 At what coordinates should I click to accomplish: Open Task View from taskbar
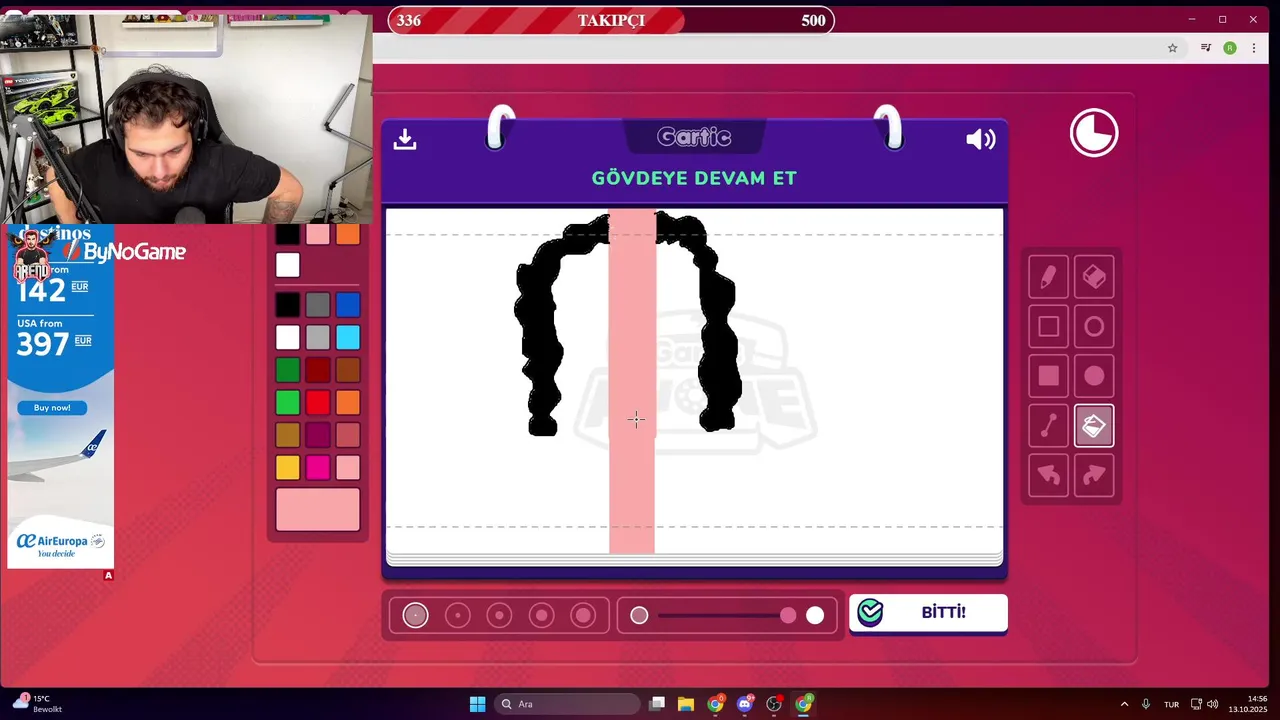[x=657, y=704]
